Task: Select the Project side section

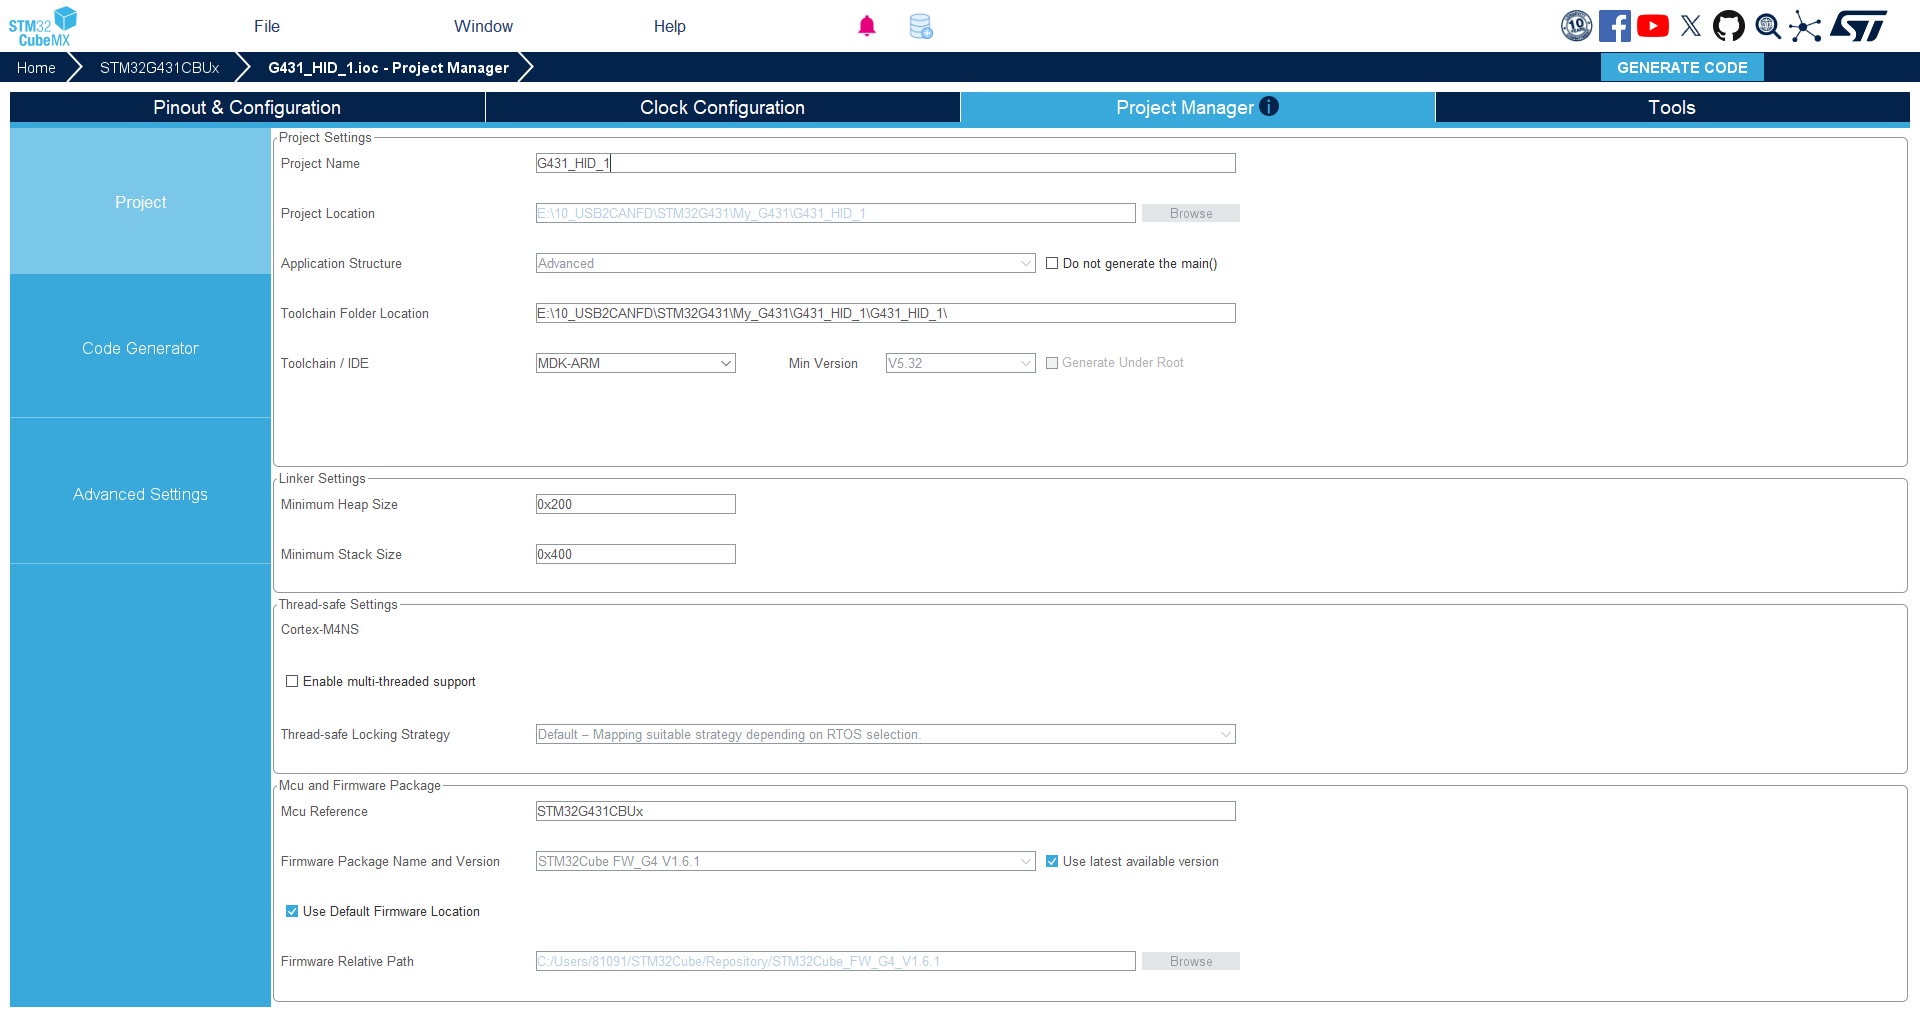Action: 140,201
